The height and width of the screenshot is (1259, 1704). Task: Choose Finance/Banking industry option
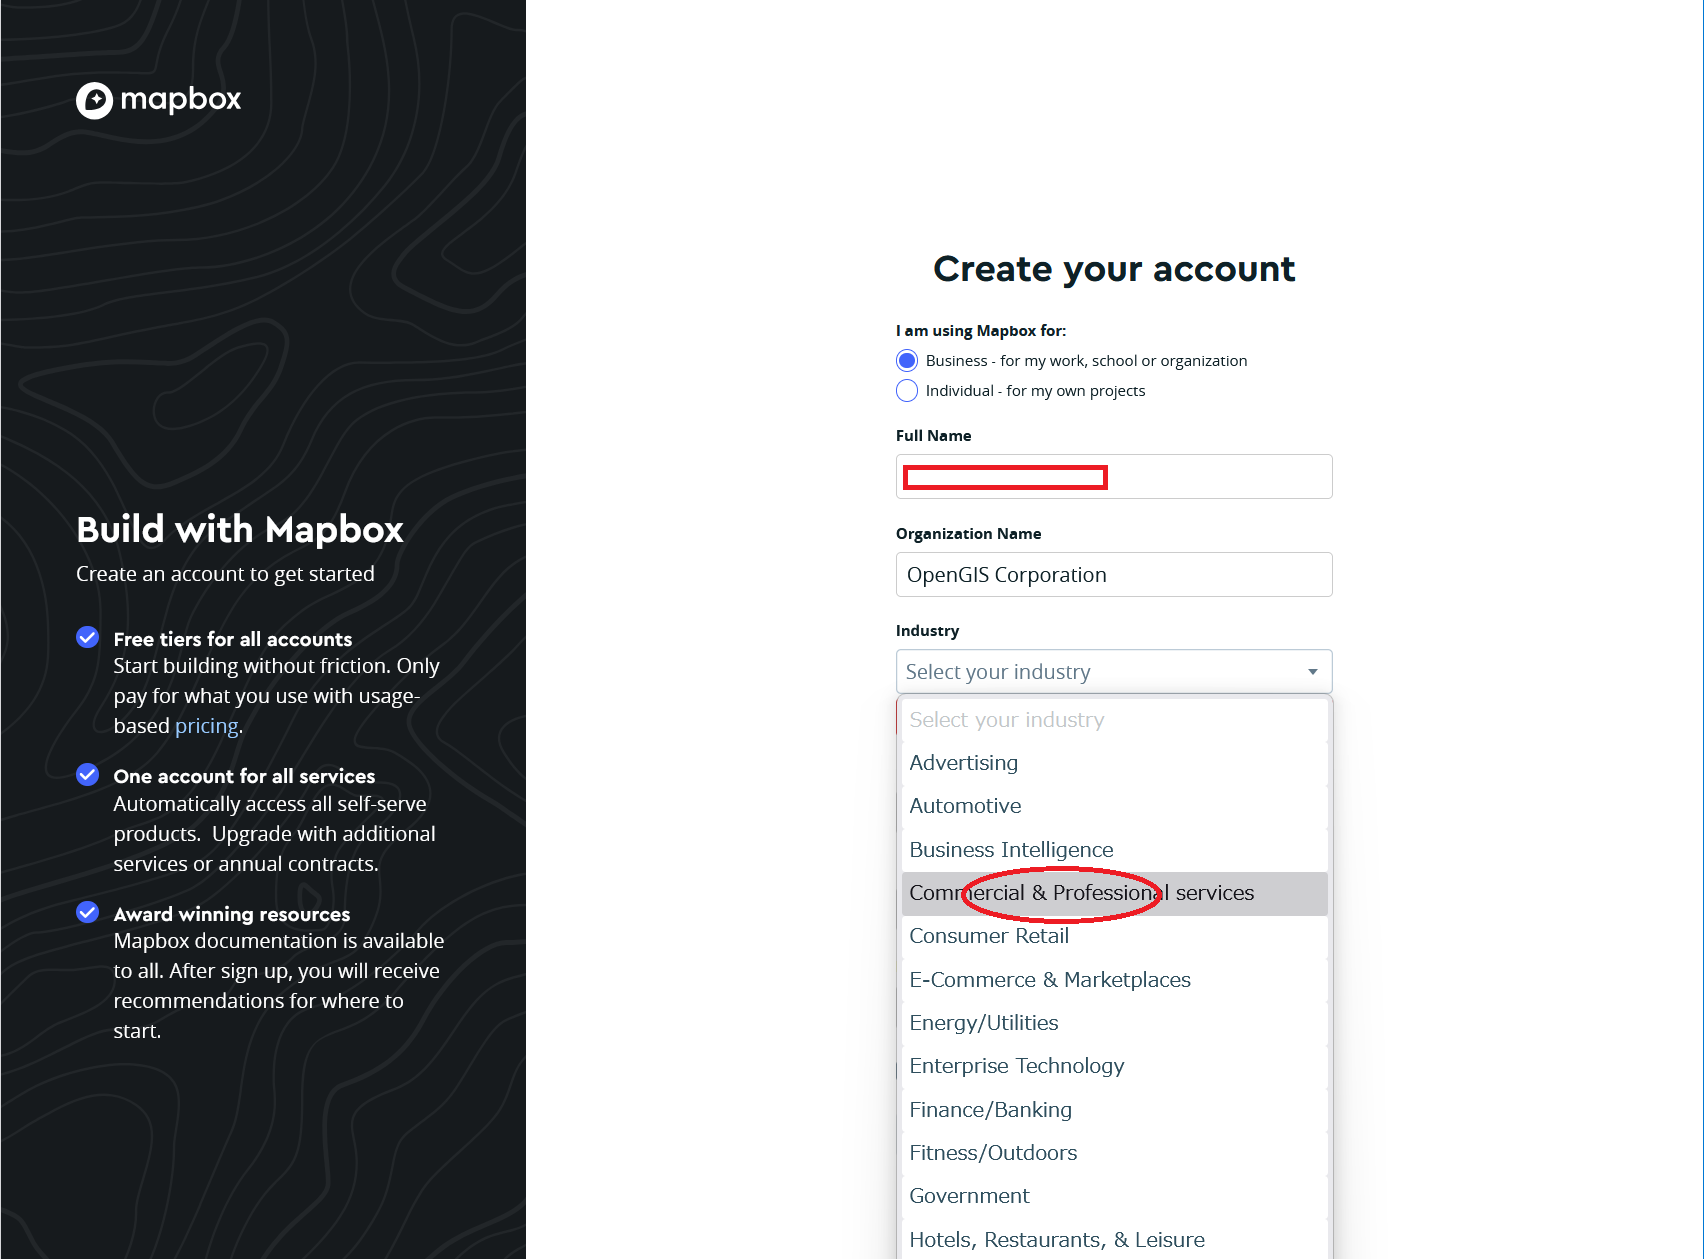(x=990, y=1110)
